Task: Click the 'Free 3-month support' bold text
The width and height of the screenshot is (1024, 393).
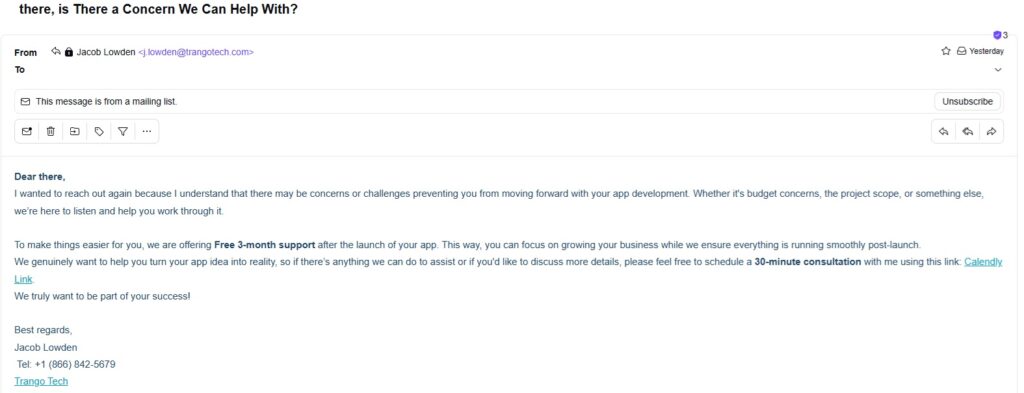Action: click(264, 245)
